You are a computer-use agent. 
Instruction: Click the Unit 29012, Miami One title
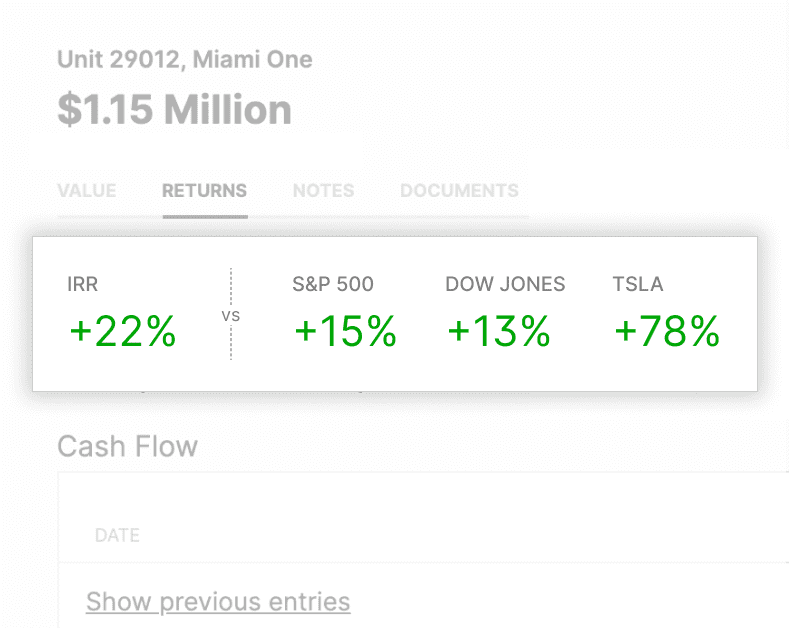(x=185, y=59)
